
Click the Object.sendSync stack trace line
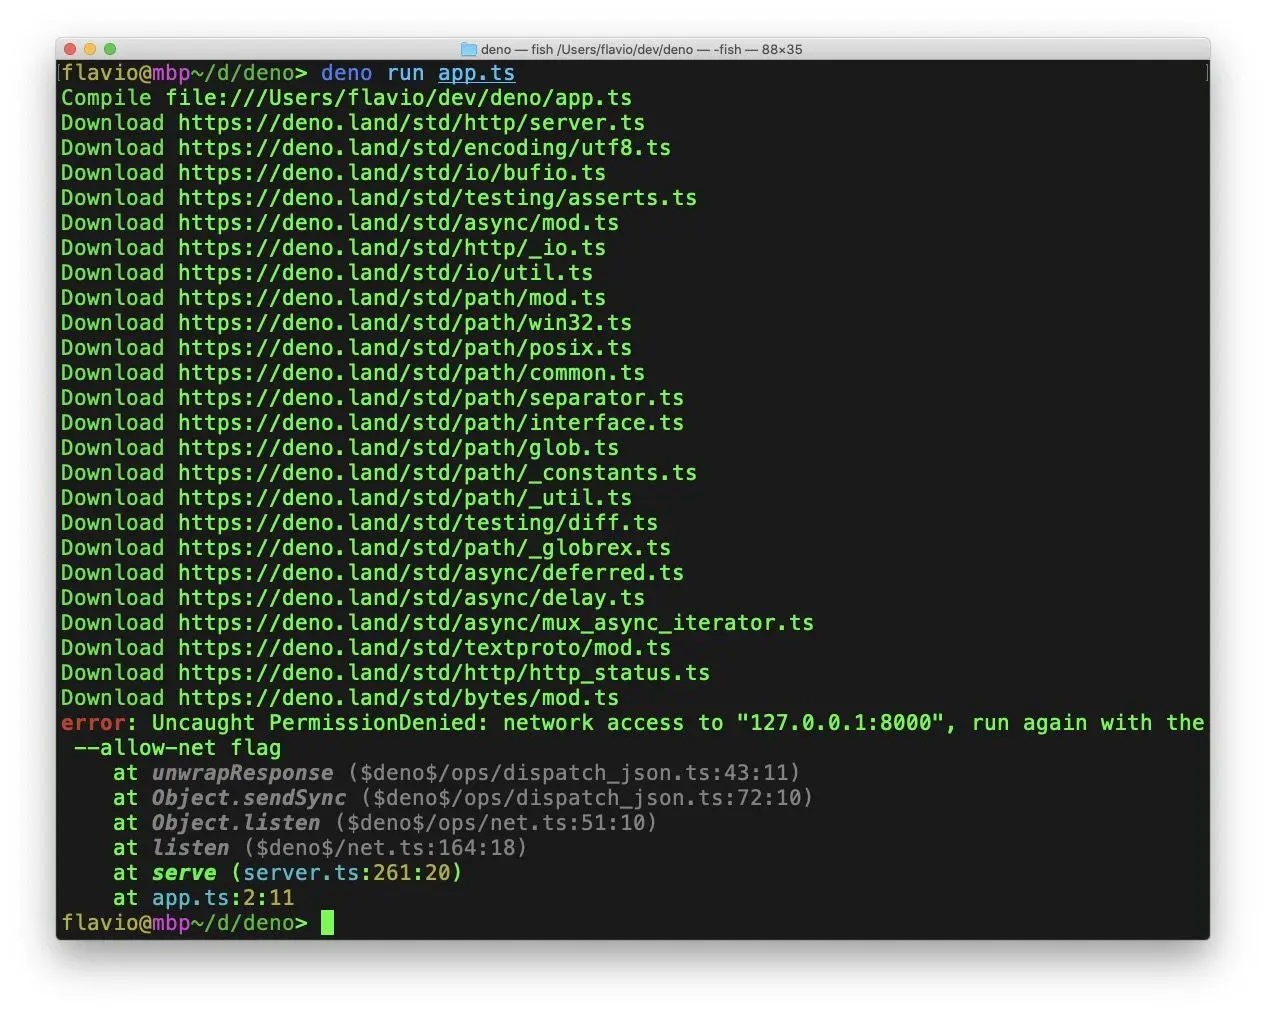coord(463,798)
